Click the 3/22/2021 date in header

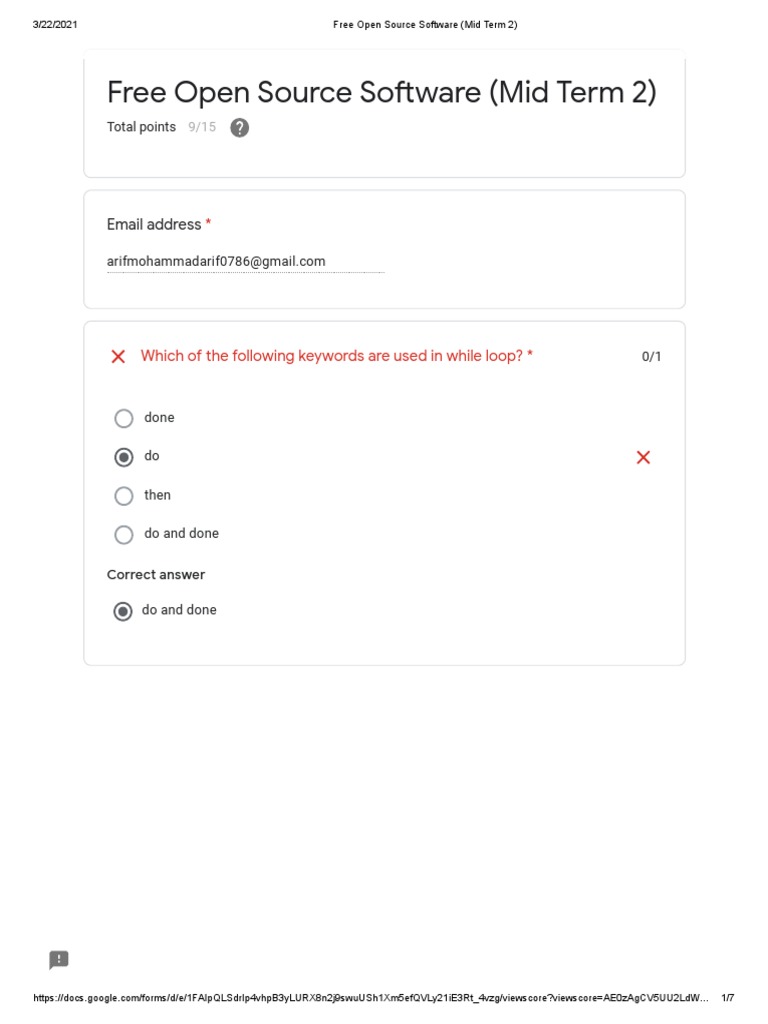pyautogui.click(x=55, y=24)
